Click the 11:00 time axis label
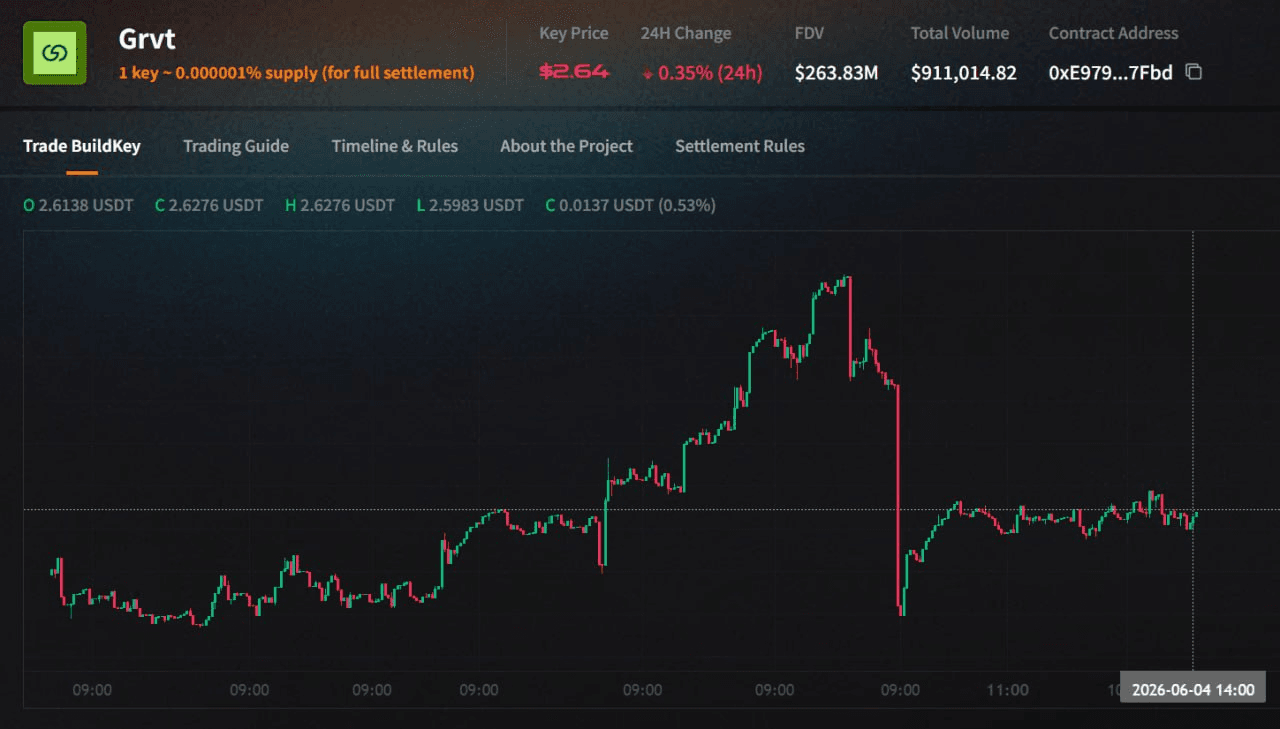1280x729 pixels. pos(1007,690)
